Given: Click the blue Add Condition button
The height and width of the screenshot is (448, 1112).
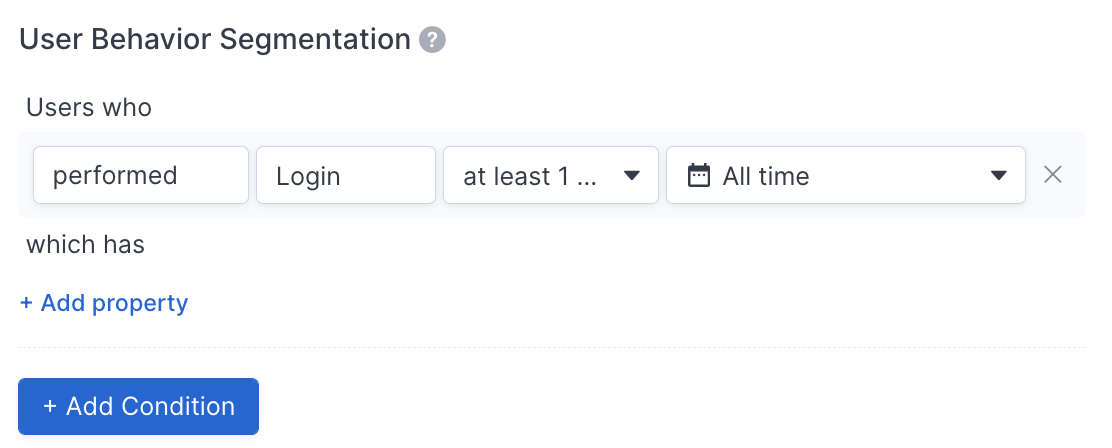Looking at the screenshot, I should point(138,406).
